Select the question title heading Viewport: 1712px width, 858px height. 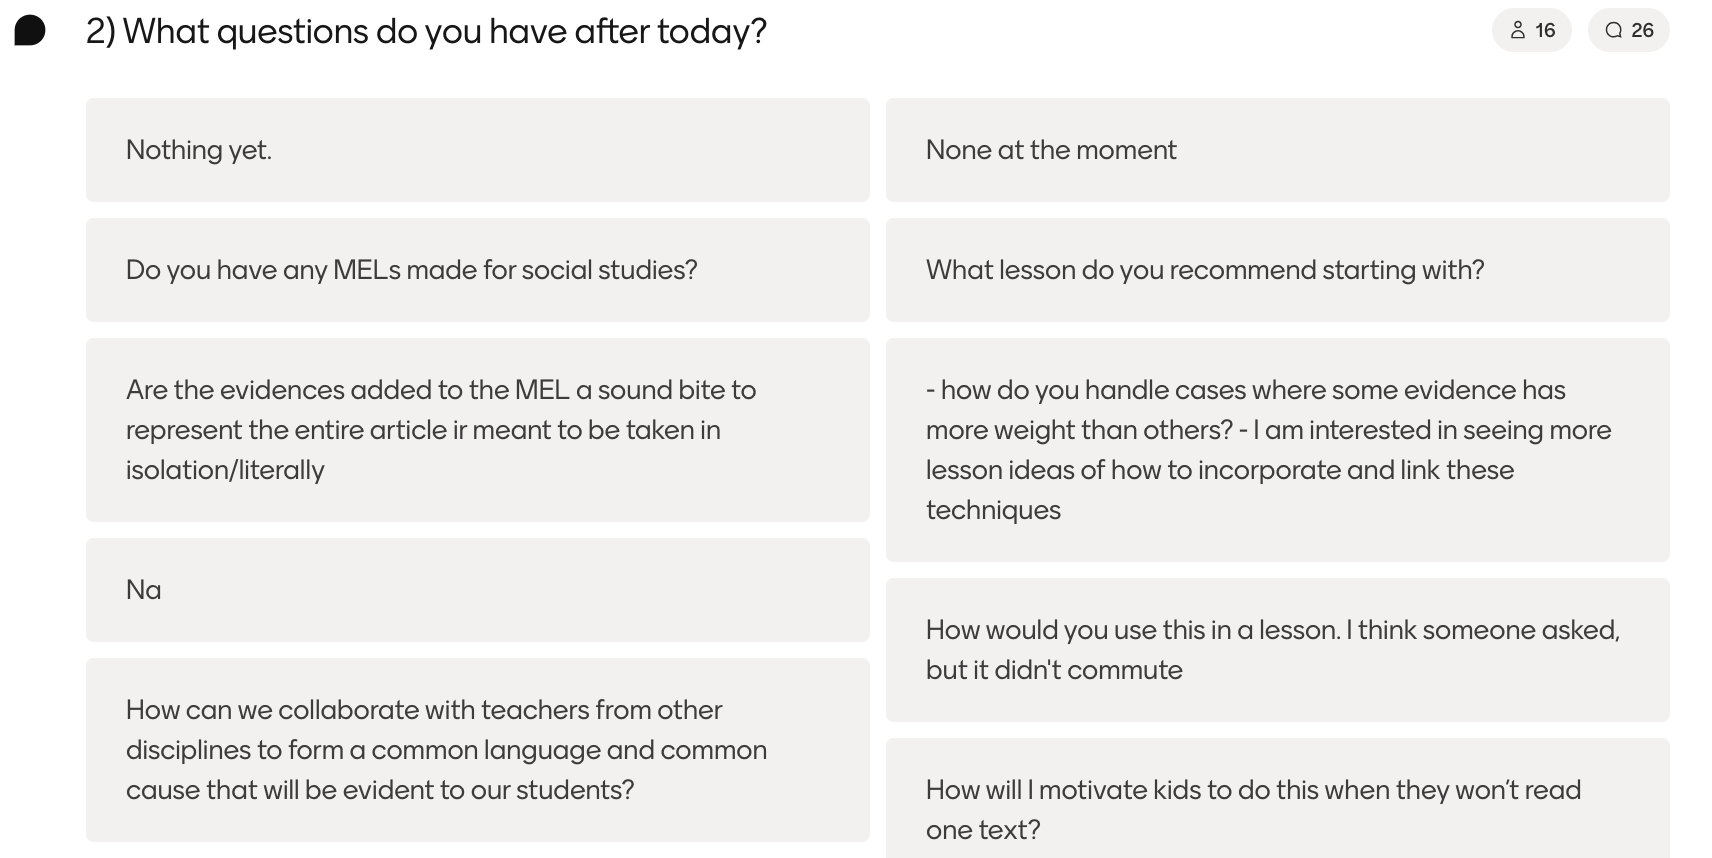coord(426,32)
